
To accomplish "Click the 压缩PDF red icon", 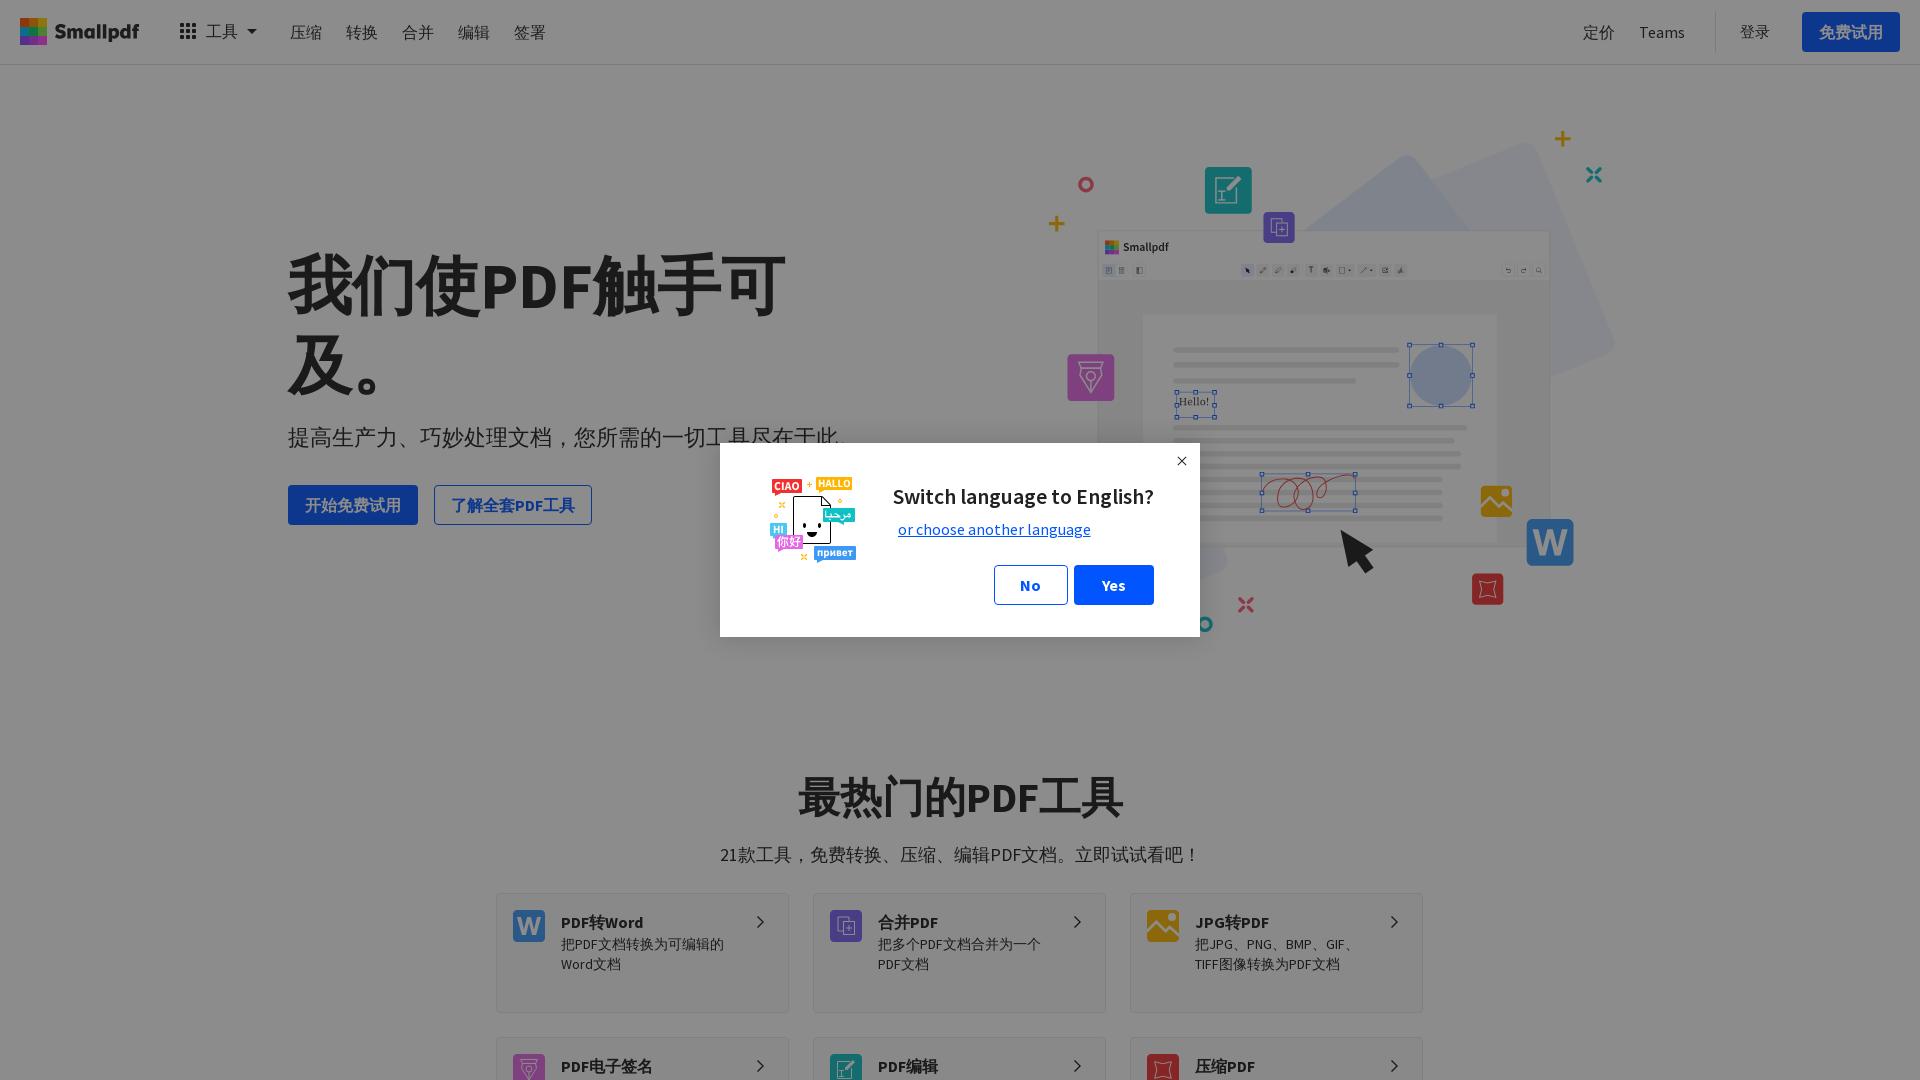I will [1163, 1067].
